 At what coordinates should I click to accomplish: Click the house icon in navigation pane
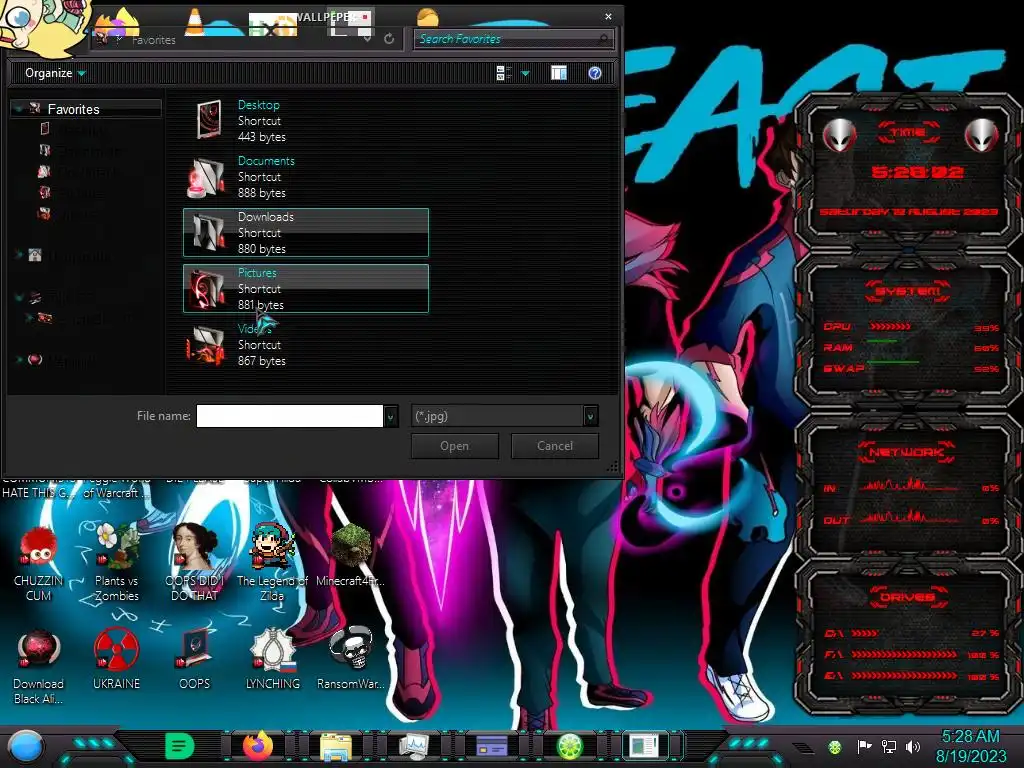click(x=35, y=255)
